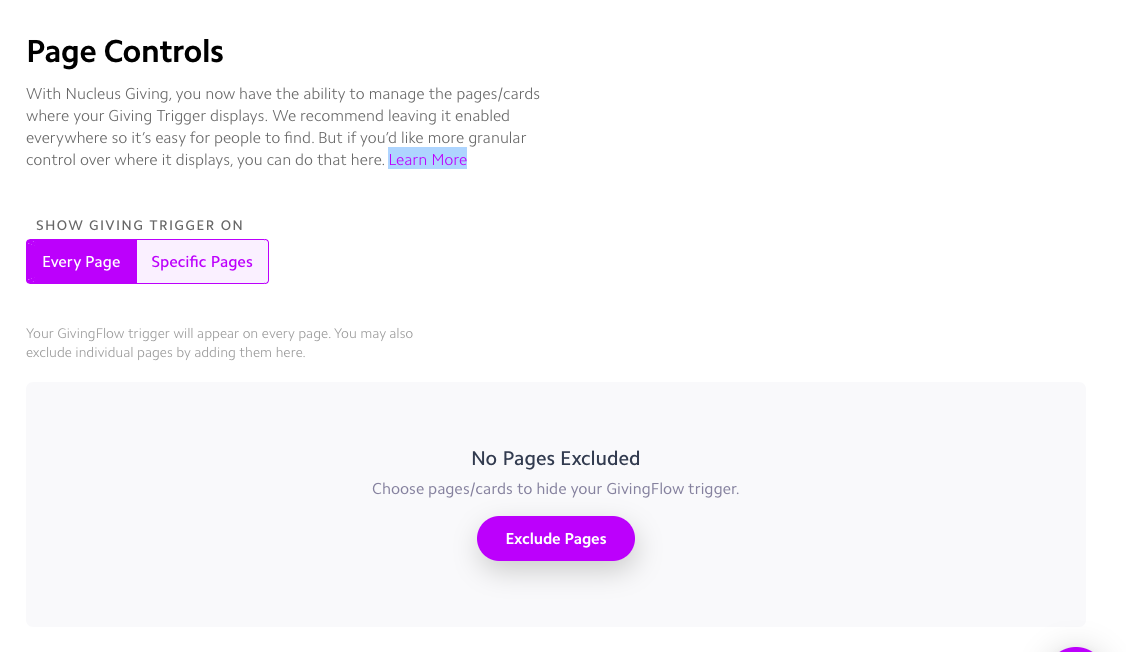Click the Page Controls heading

click(x=125, y=52)
